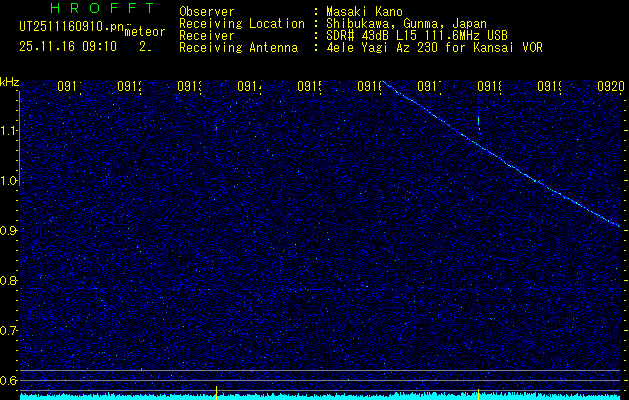Select the SDR# 43dB L15 111.6MHz USB text
The width and height of the screenshot is (629, 400).
(x=417, y=36)
